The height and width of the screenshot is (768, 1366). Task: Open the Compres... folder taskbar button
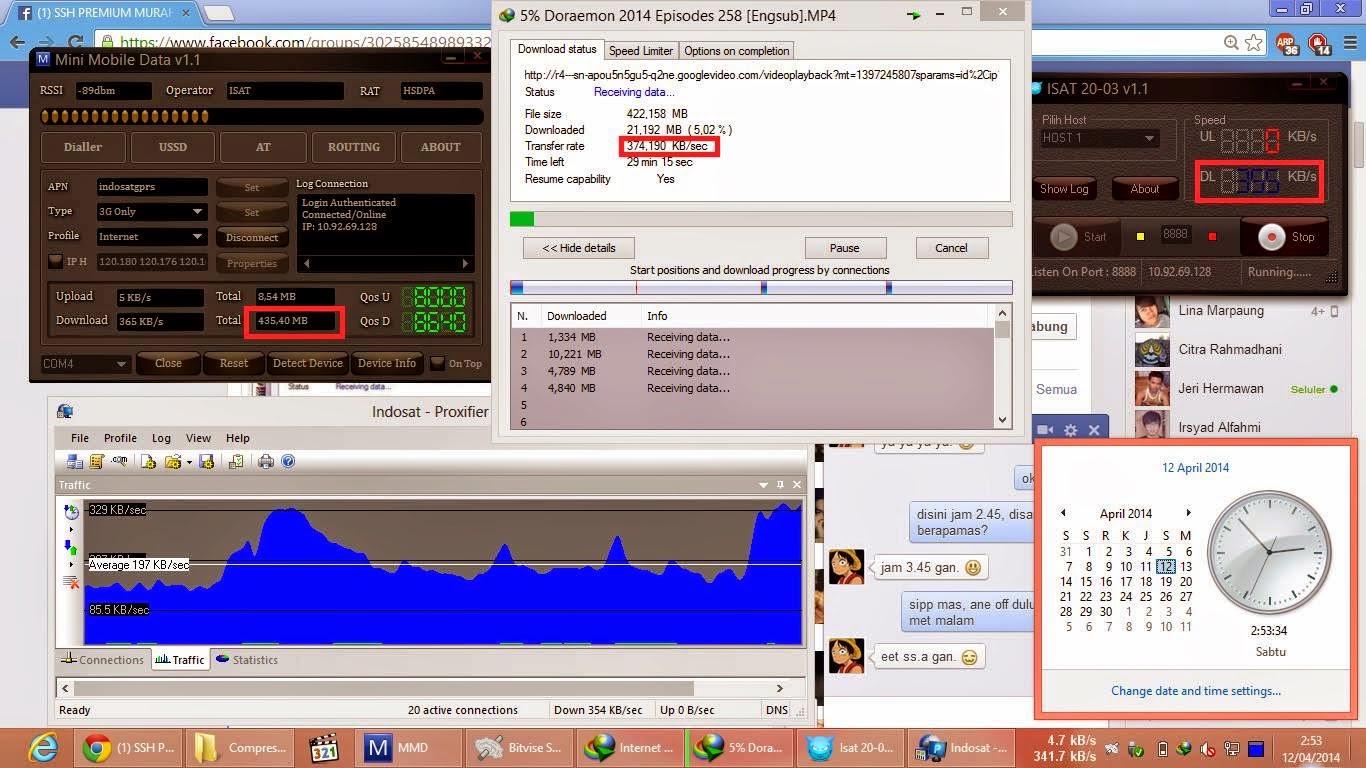[x=242, y=747]
